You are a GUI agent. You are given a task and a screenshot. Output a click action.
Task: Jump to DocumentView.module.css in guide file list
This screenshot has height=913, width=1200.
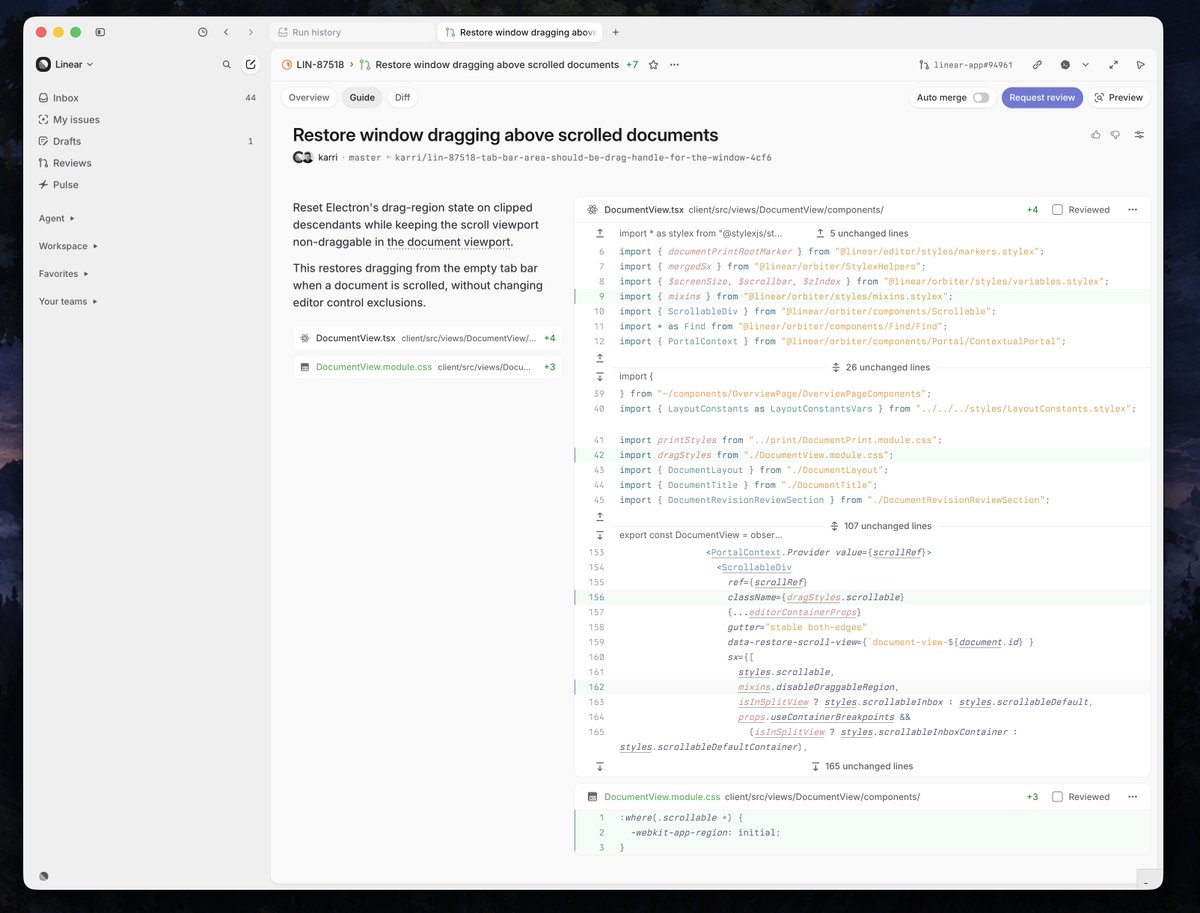click(427, 367)
